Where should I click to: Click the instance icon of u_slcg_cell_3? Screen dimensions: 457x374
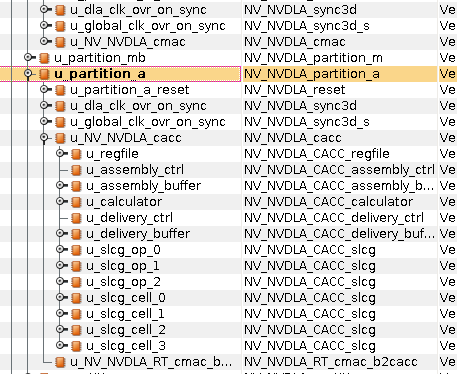tap(76, 346)
